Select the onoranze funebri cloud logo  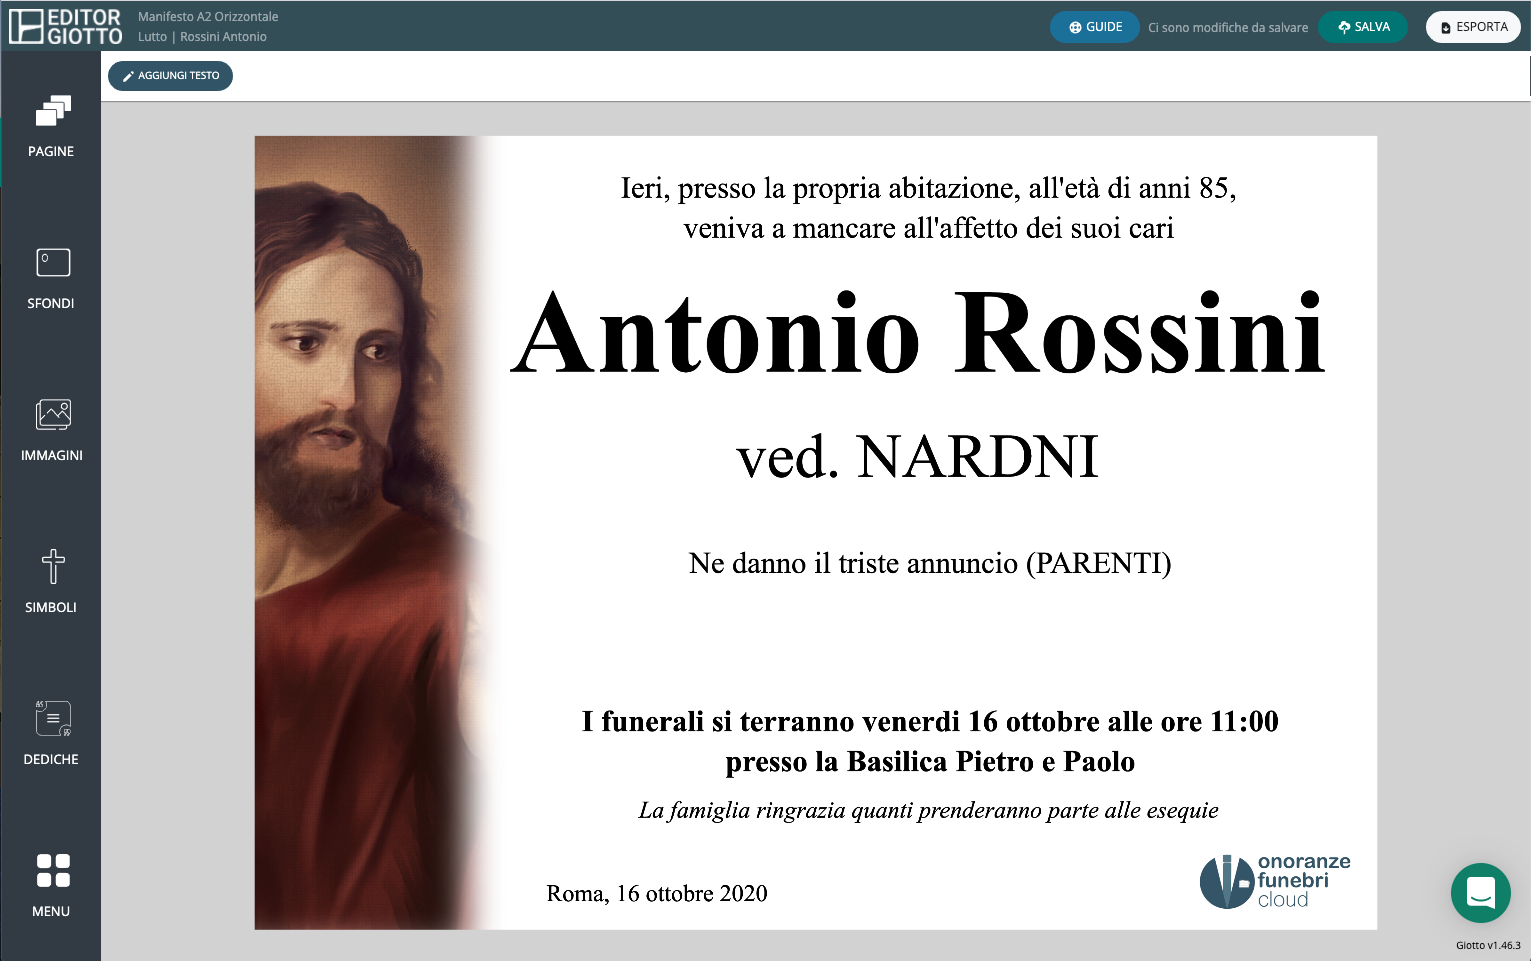pos(1275,881)
